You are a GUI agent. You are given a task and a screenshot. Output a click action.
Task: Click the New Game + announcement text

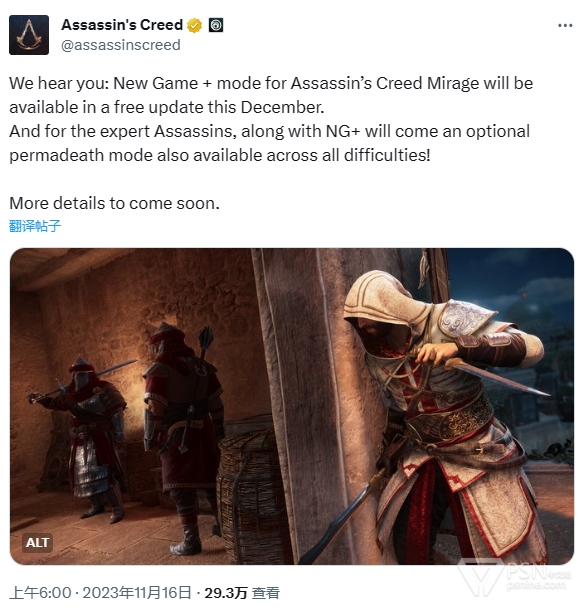(x=271, y=95)
